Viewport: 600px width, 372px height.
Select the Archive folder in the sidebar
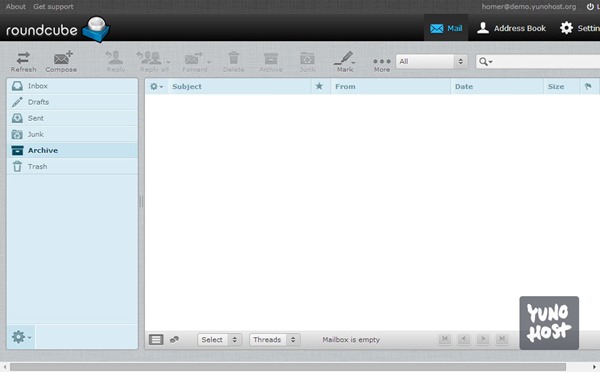click(x=72, y=150)
